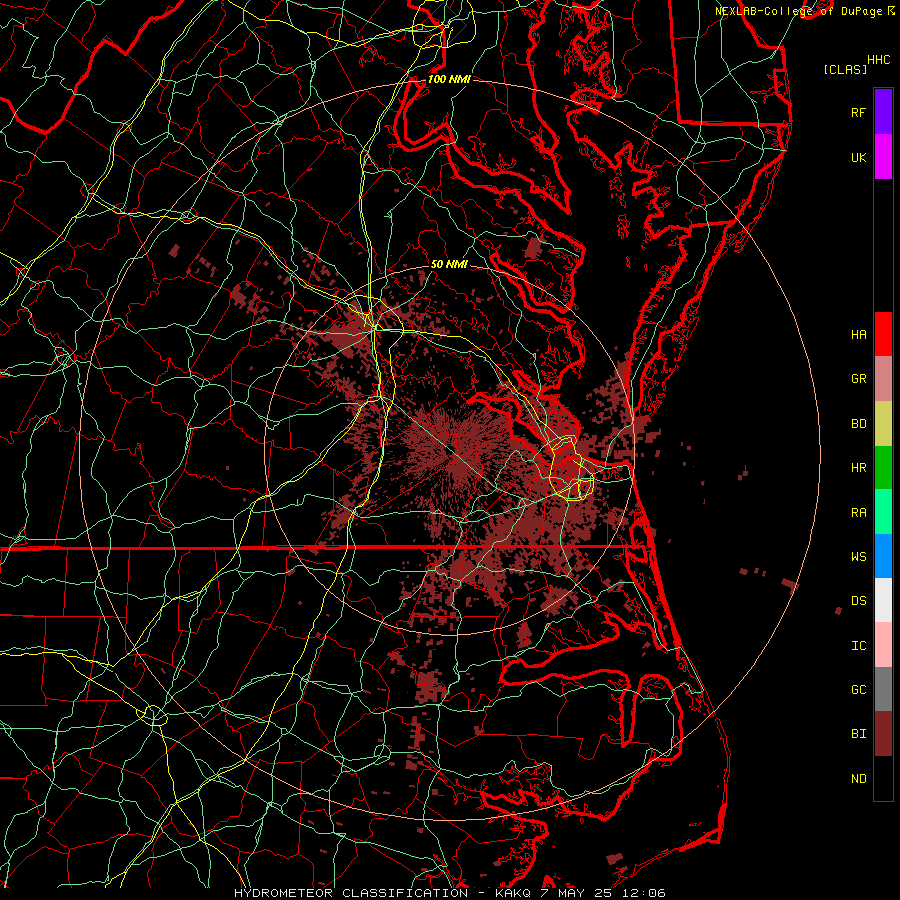Click the HHC product label

click(879, 60)
